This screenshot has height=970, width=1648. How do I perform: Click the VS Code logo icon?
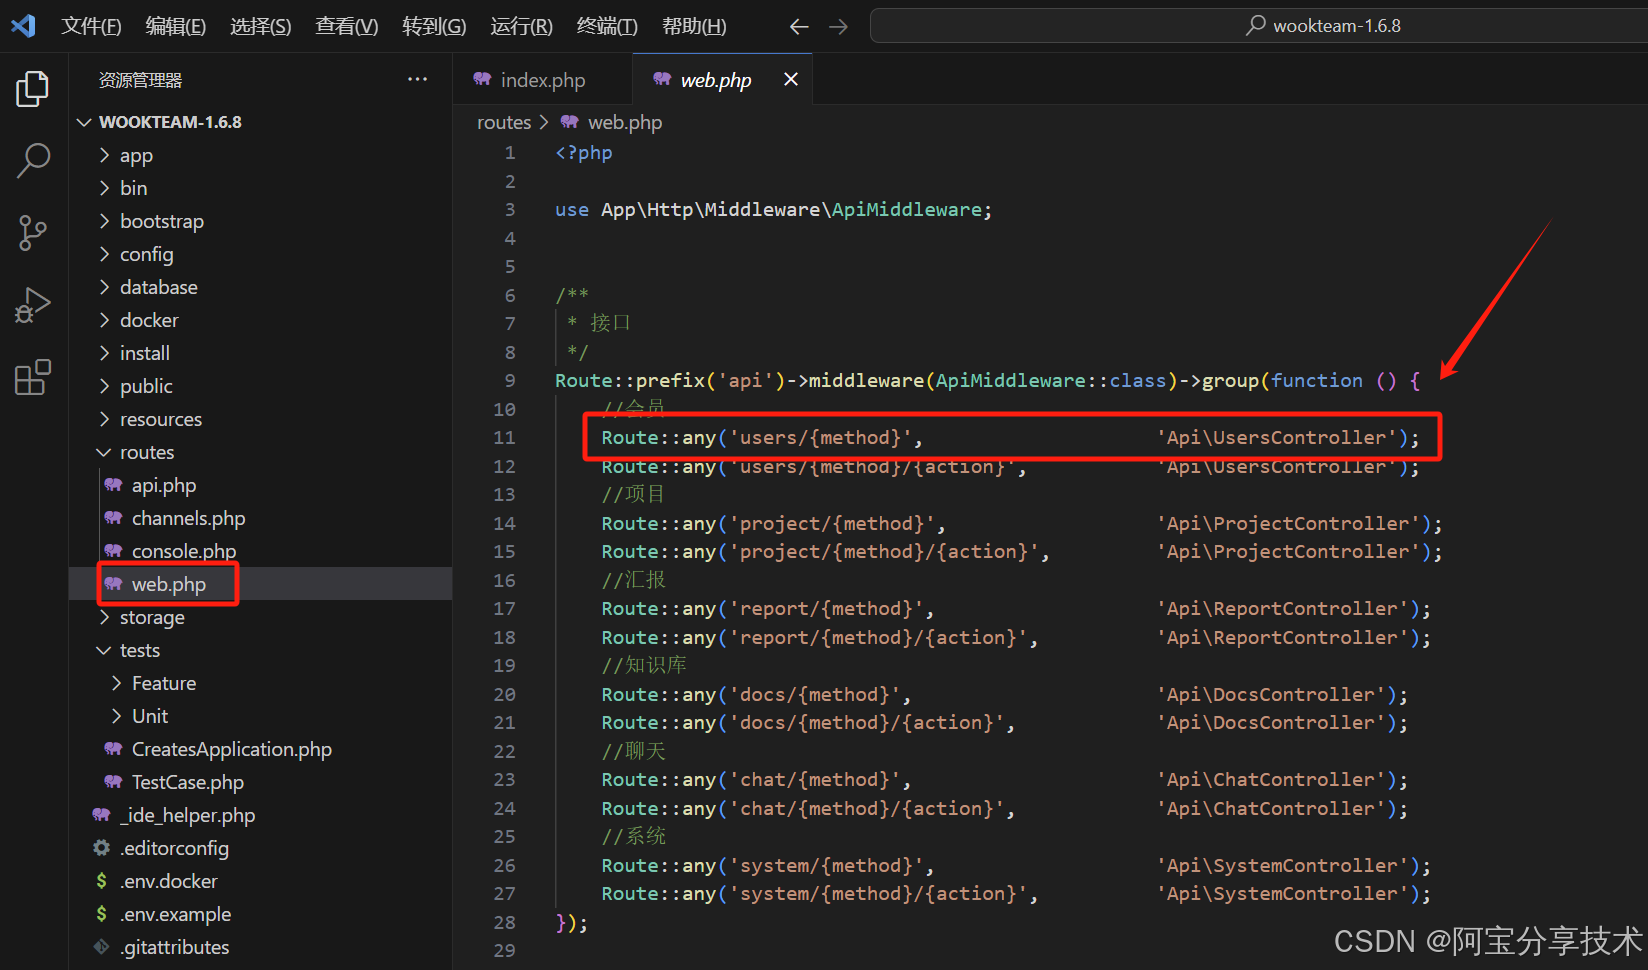[x=23, y=26]
